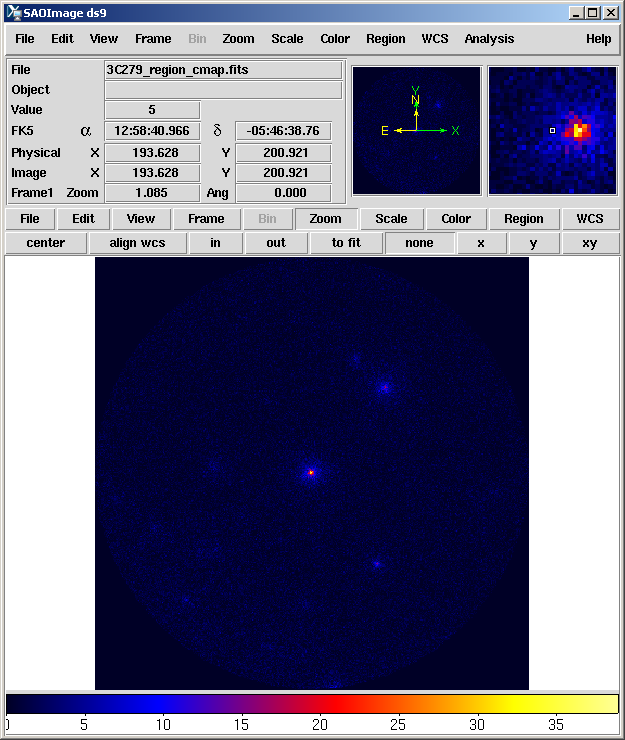The height and width of the screenshot is (740, 625).
Task: Select the 'none' flip button
Action: 419,243
